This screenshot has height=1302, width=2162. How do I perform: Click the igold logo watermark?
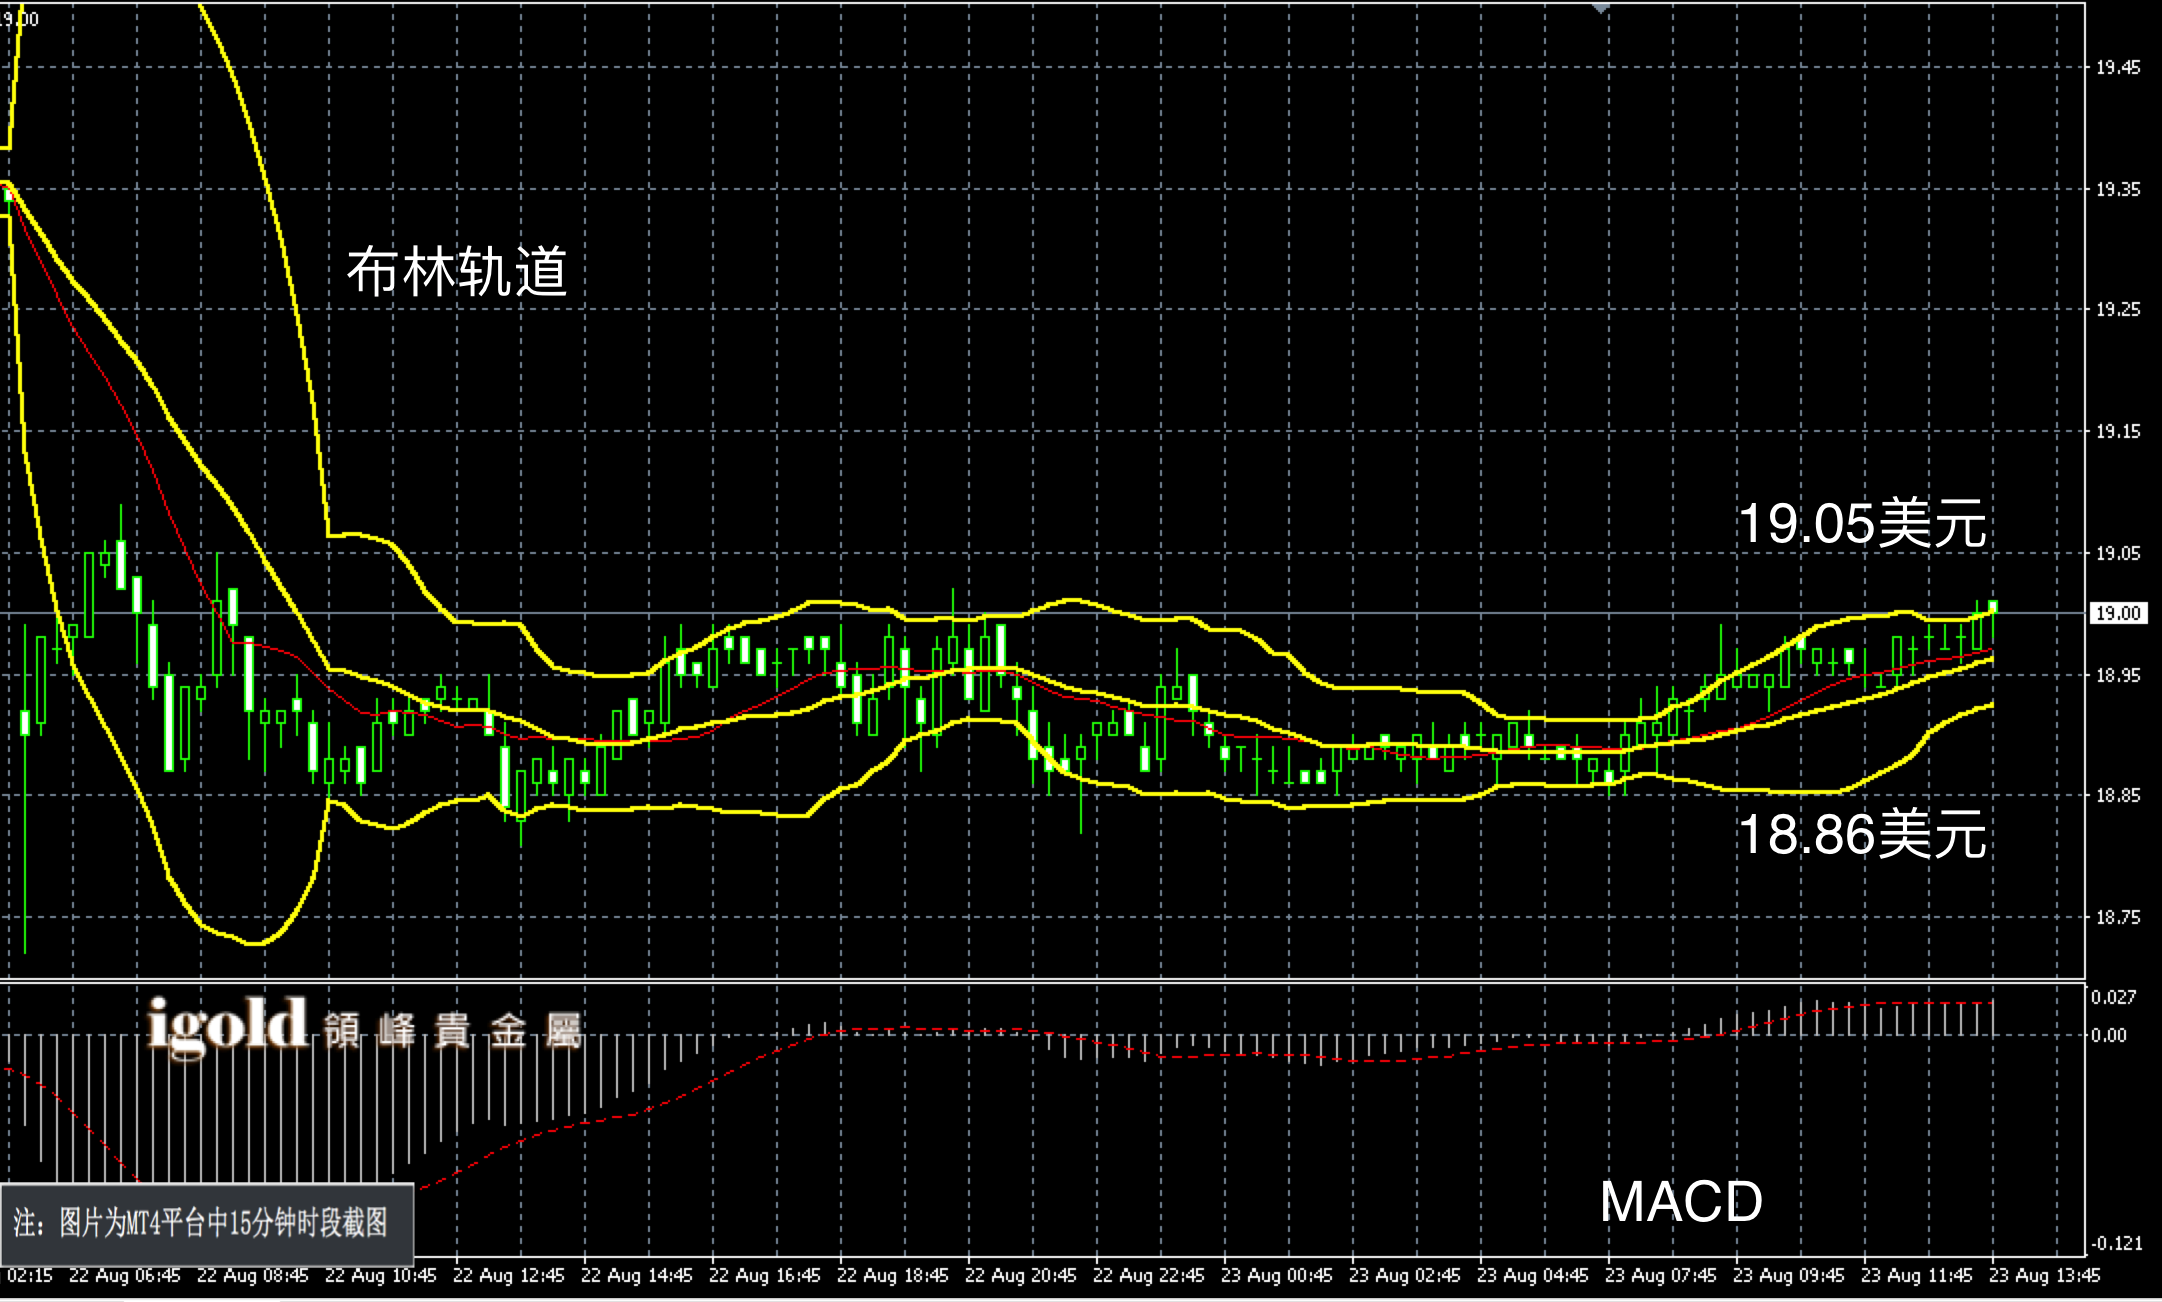[x=227, y=1025]
